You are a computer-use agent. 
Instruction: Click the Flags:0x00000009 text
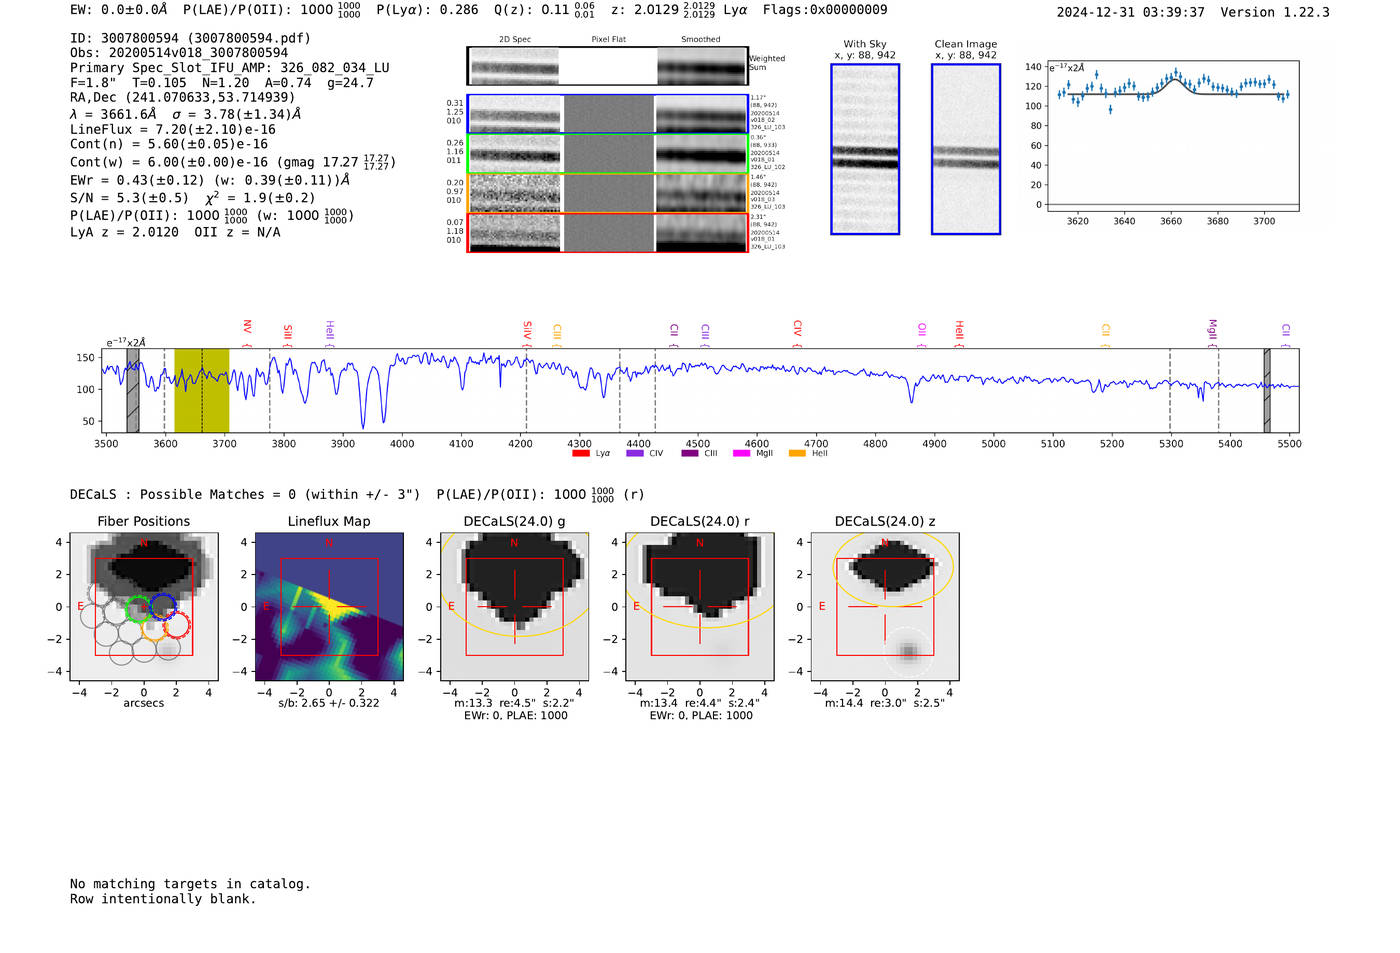coord(825,10)
